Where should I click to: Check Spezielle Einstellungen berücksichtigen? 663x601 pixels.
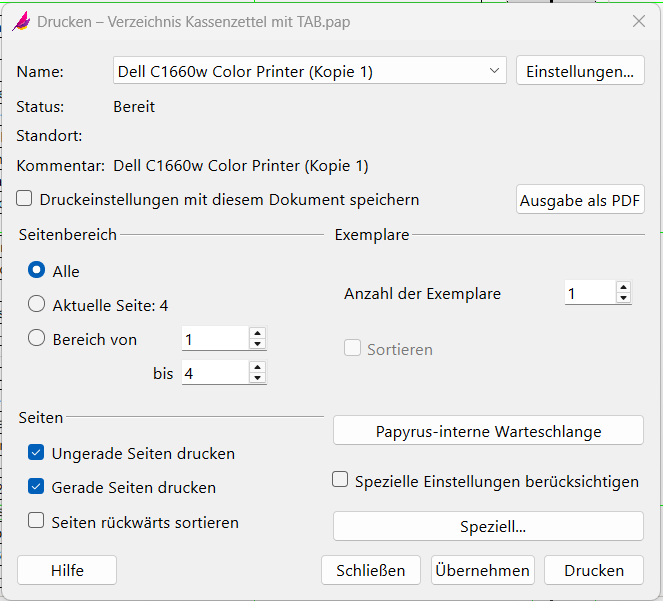pyautogui.click(x=340, y=481)
